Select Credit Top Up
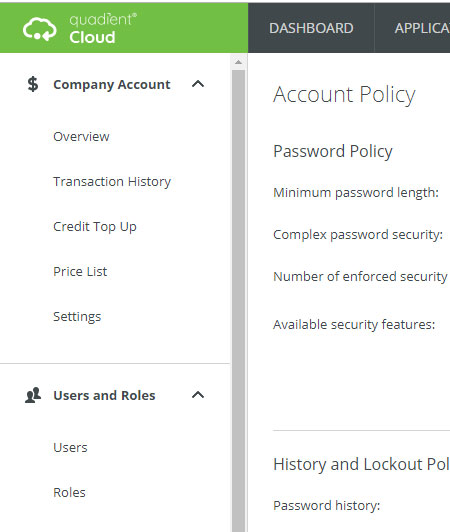 tap(95, 227)
